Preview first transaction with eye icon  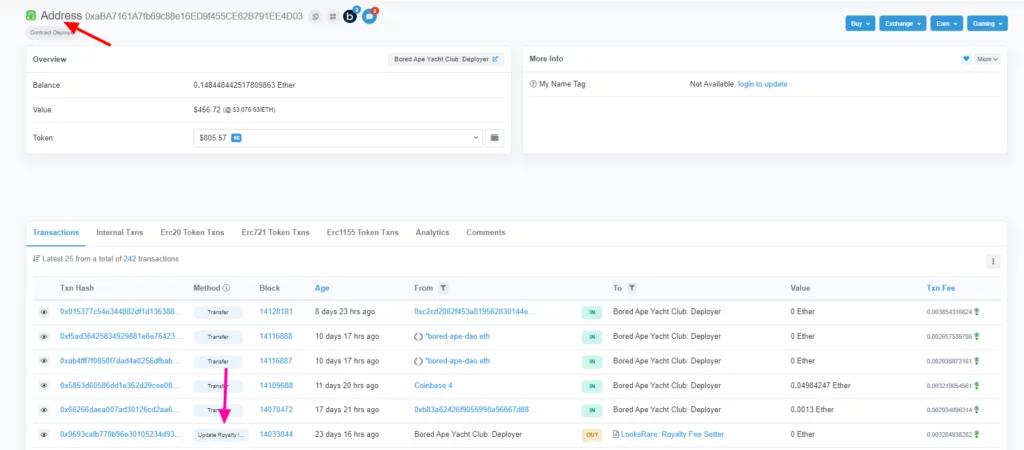click(44, 312)
